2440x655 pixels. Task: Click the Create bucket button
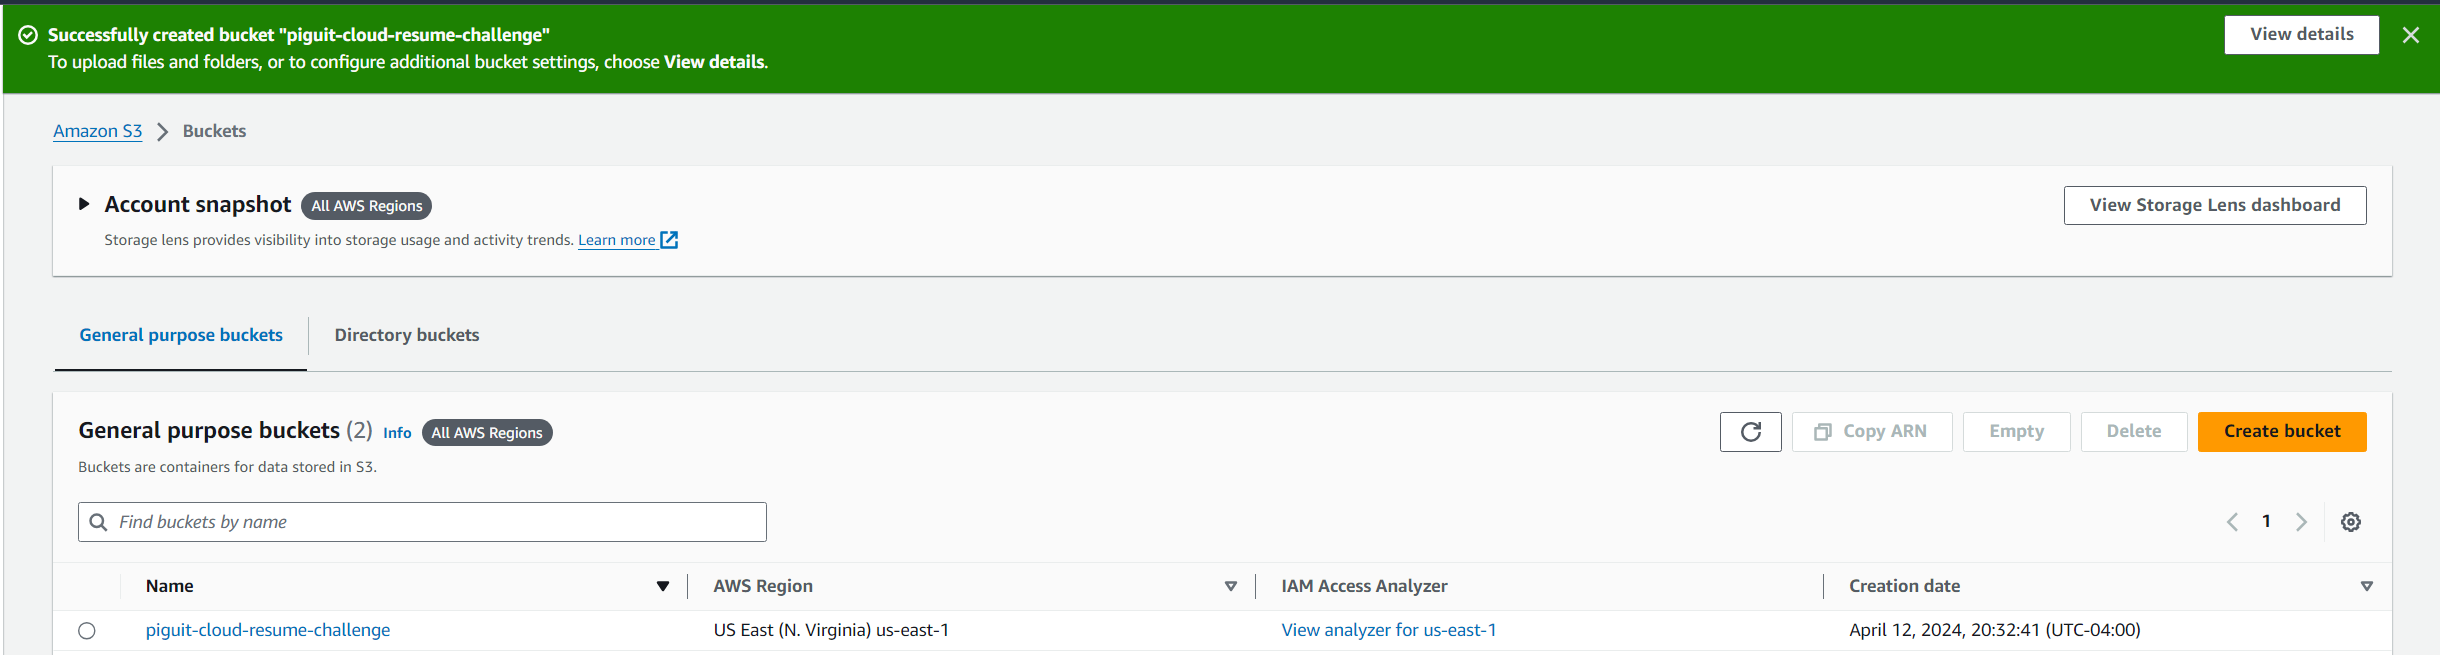click(2282, 432)
